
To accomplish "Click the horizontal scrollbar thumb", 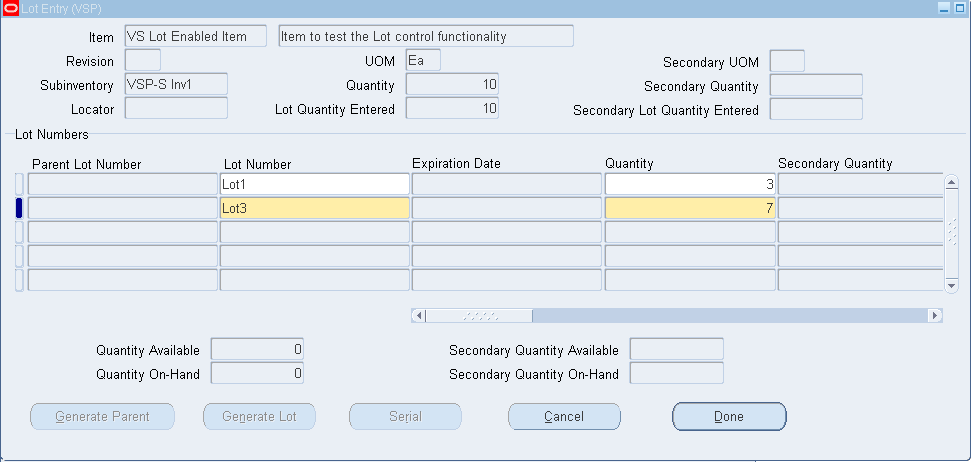I will point(479,316).
